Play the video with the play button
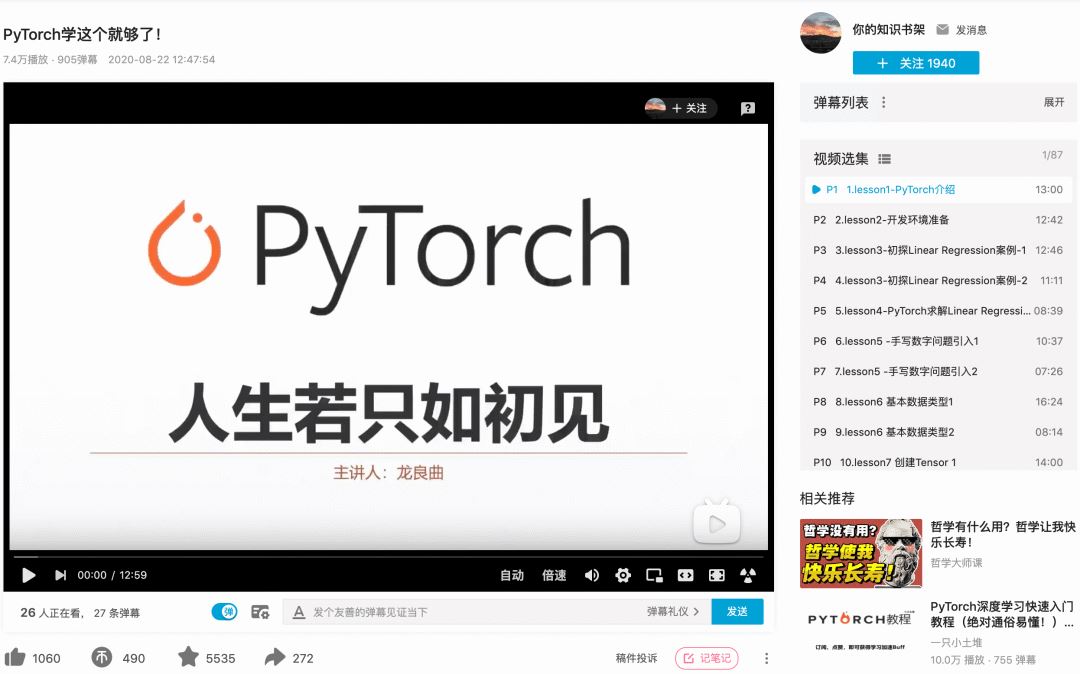 pyautogui.click(x=28, y=575)
